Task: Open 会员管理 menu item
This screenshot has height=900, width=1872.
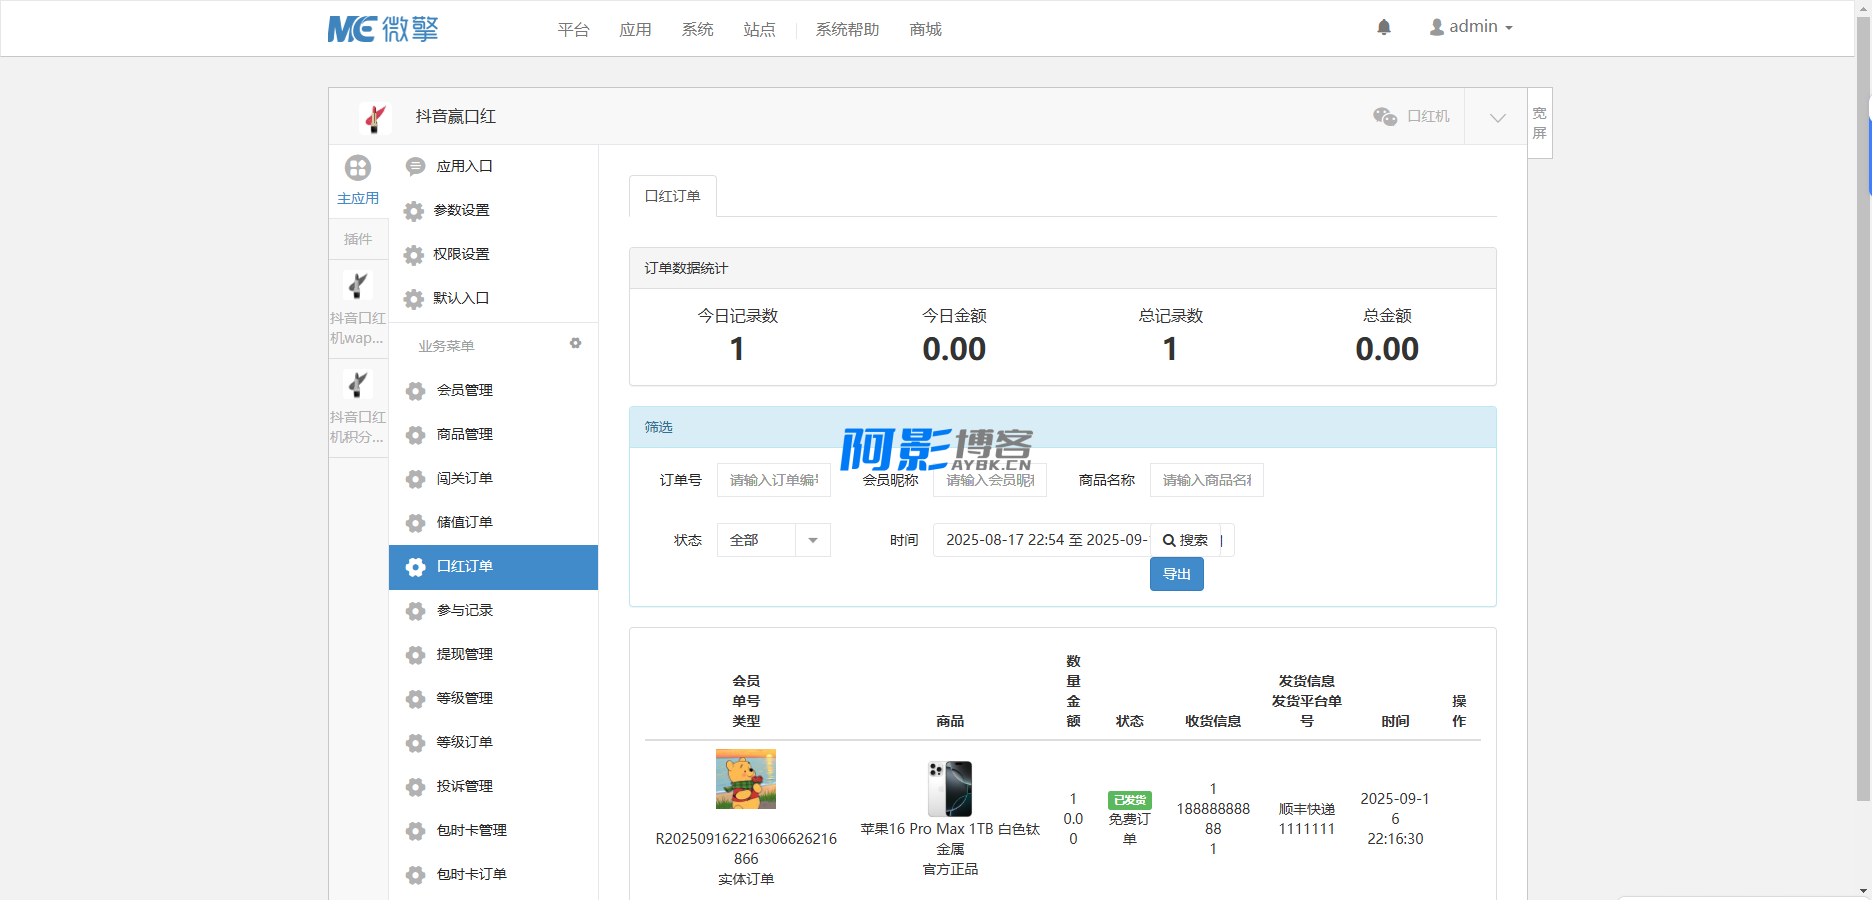Action: coord(464,390)
